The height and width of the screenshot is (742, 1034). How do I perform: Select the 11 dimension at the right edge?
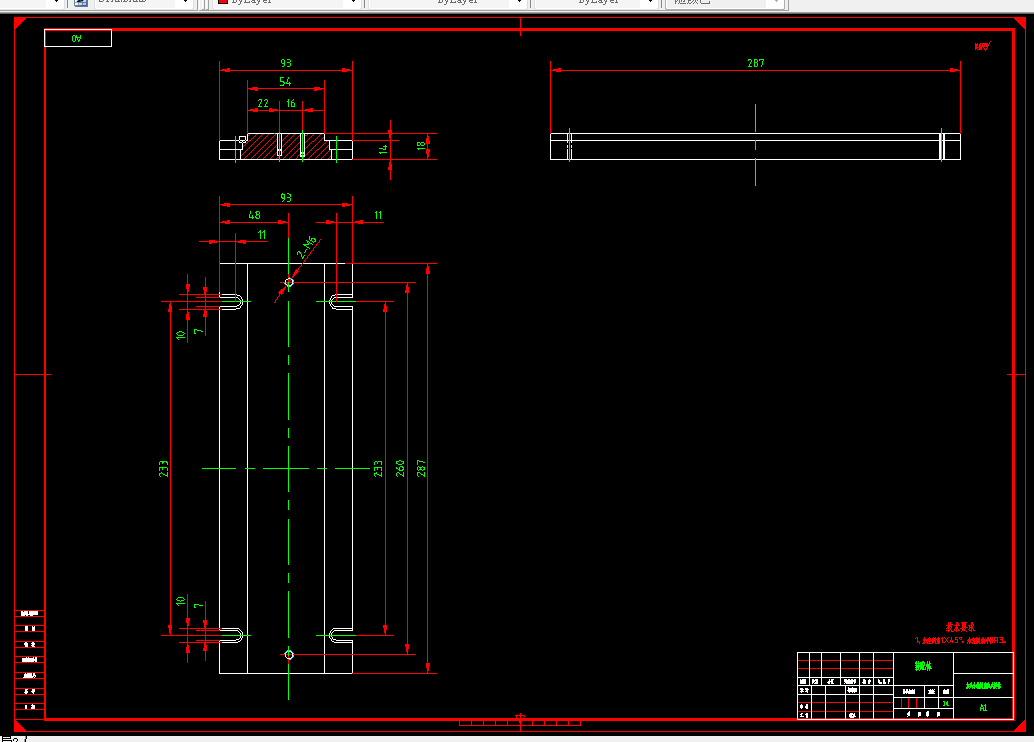click(378, 215)
